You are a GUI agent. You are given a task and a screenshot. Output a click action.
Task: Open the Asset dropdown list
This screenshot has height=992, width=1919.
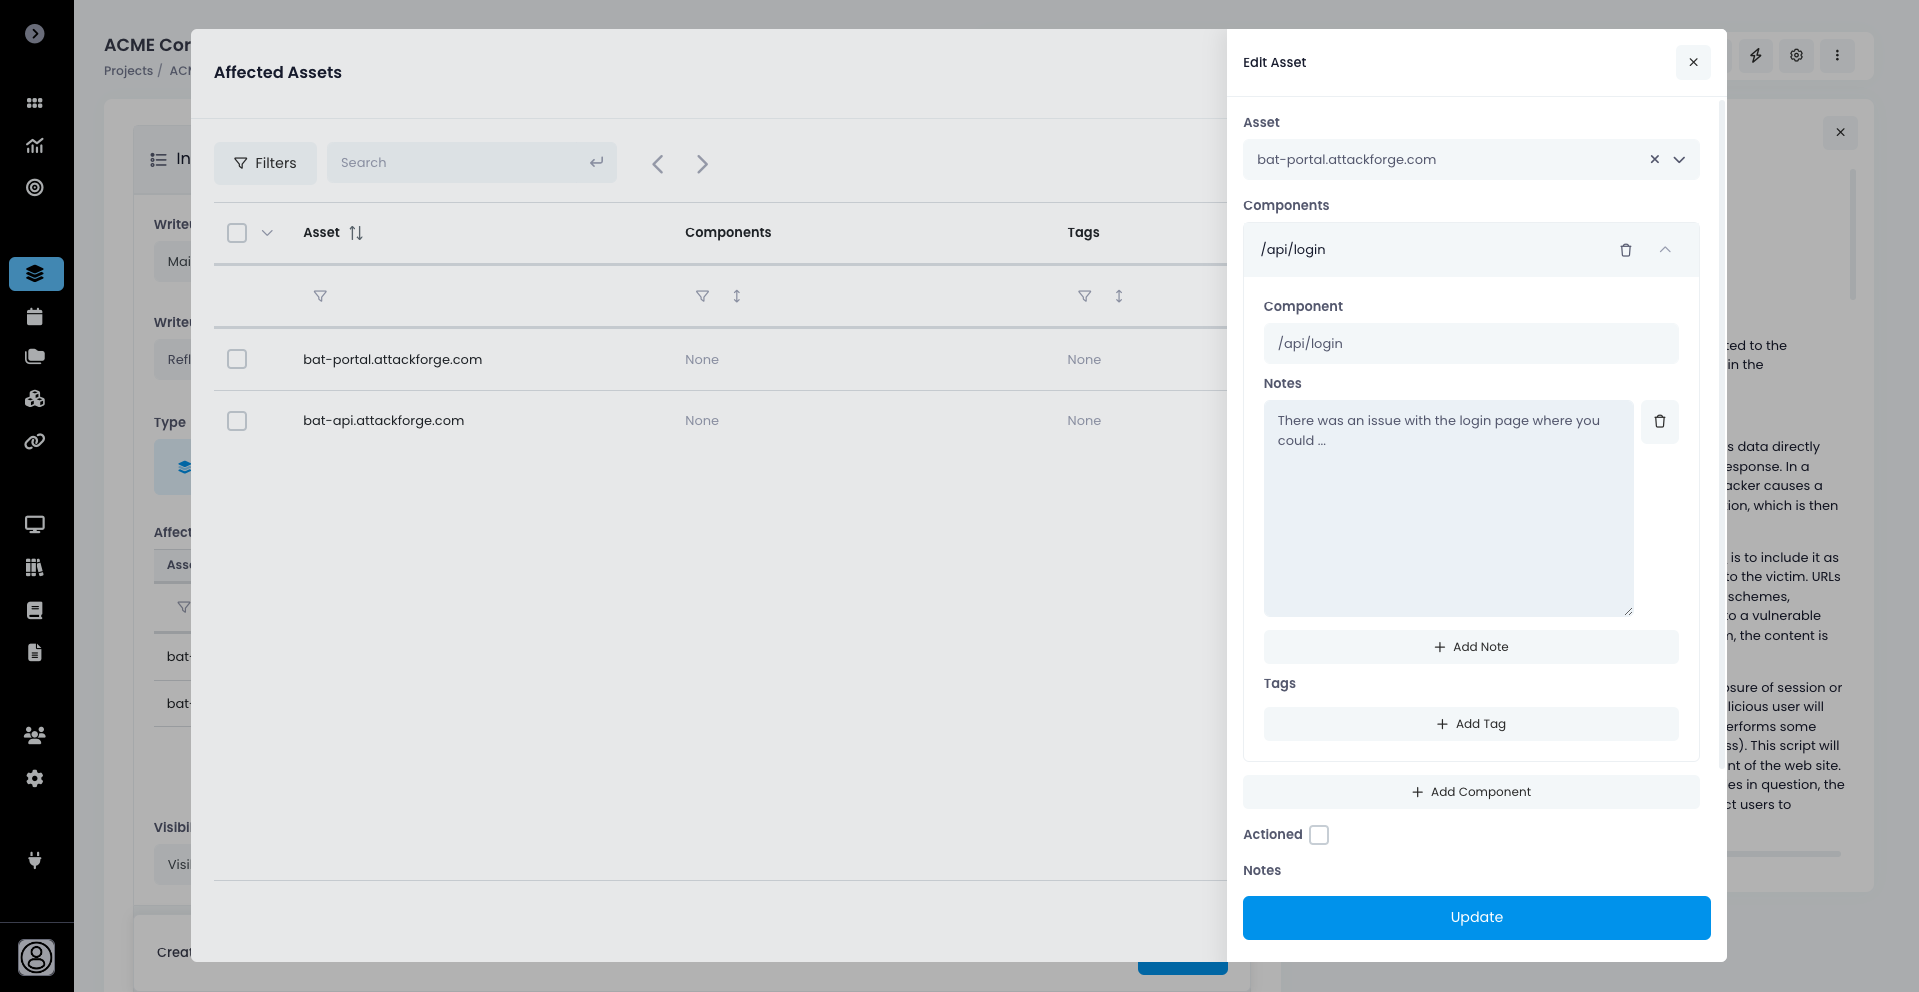click(1679, 160)
